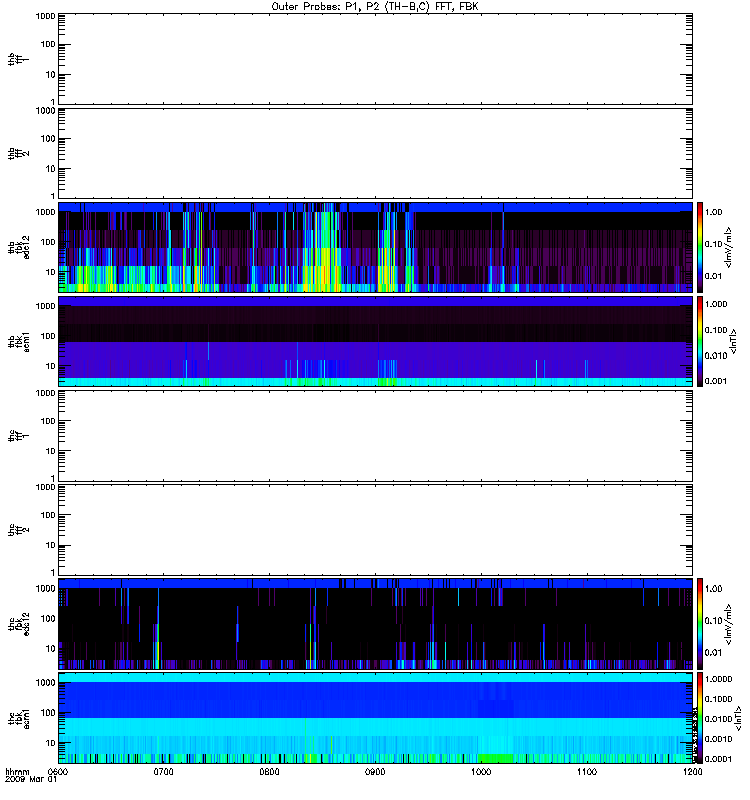Click the '0.0010' value on thc scm1 color bar
750x800 pixels.
coord(718,739)
